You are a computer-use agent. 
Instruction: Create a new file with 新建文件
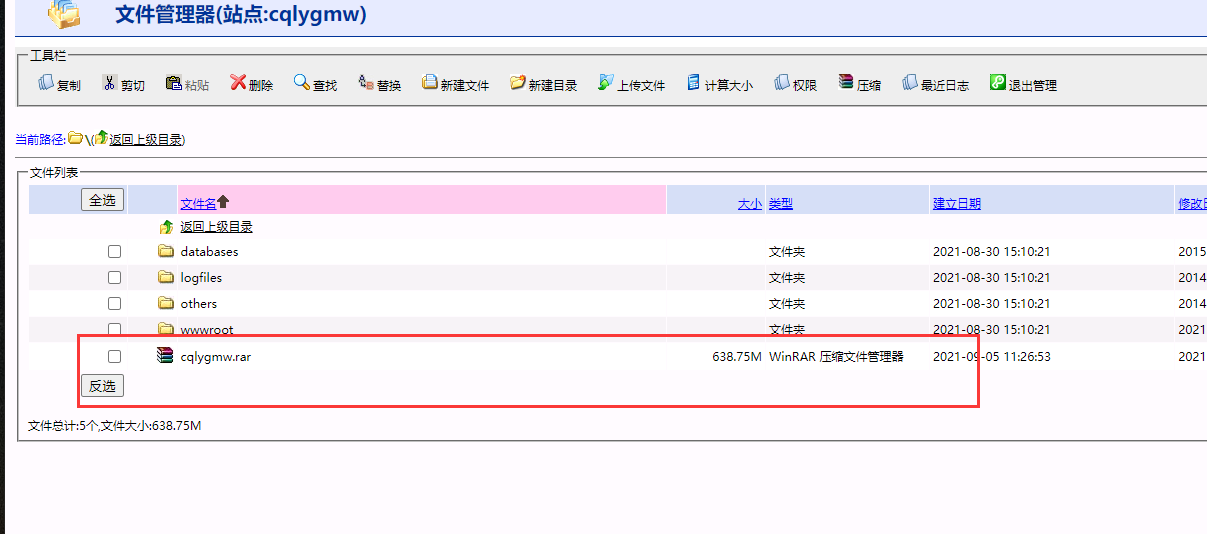(430, 84)
